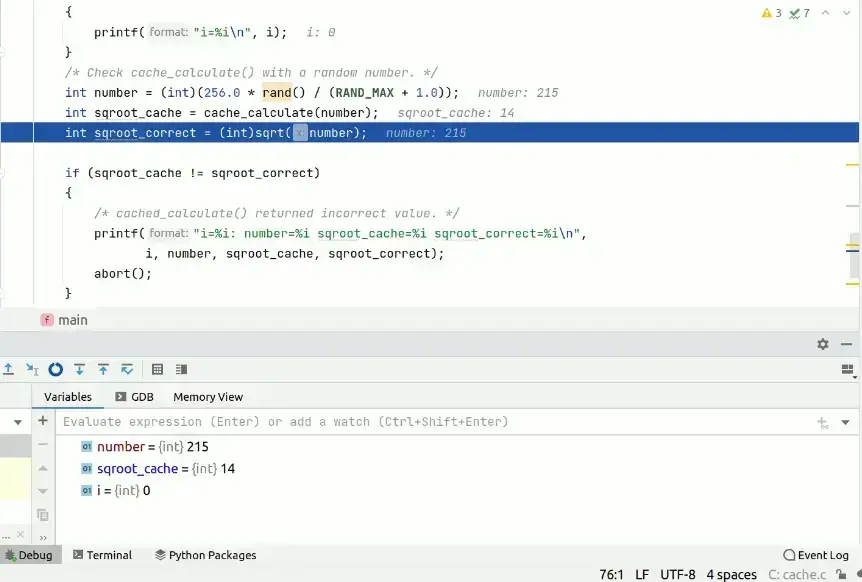Click the Run to Cursor icon
This screenshot has height=582, width=862.
tap(32, 369)
